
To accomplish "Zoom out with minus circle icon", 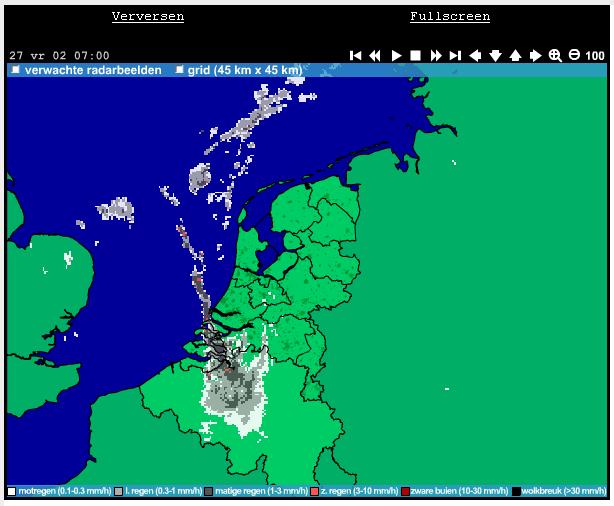I will tap(574, 55).
